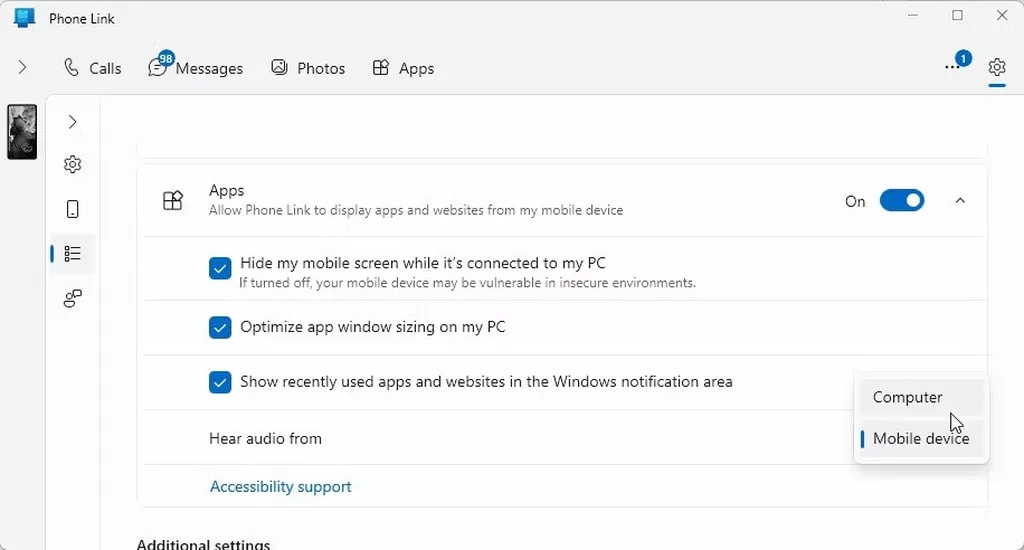Viewport: 1024px width, 550px height.
Task: Uncheck Optimize app window sizing checkbox
Action: (220, 327)
